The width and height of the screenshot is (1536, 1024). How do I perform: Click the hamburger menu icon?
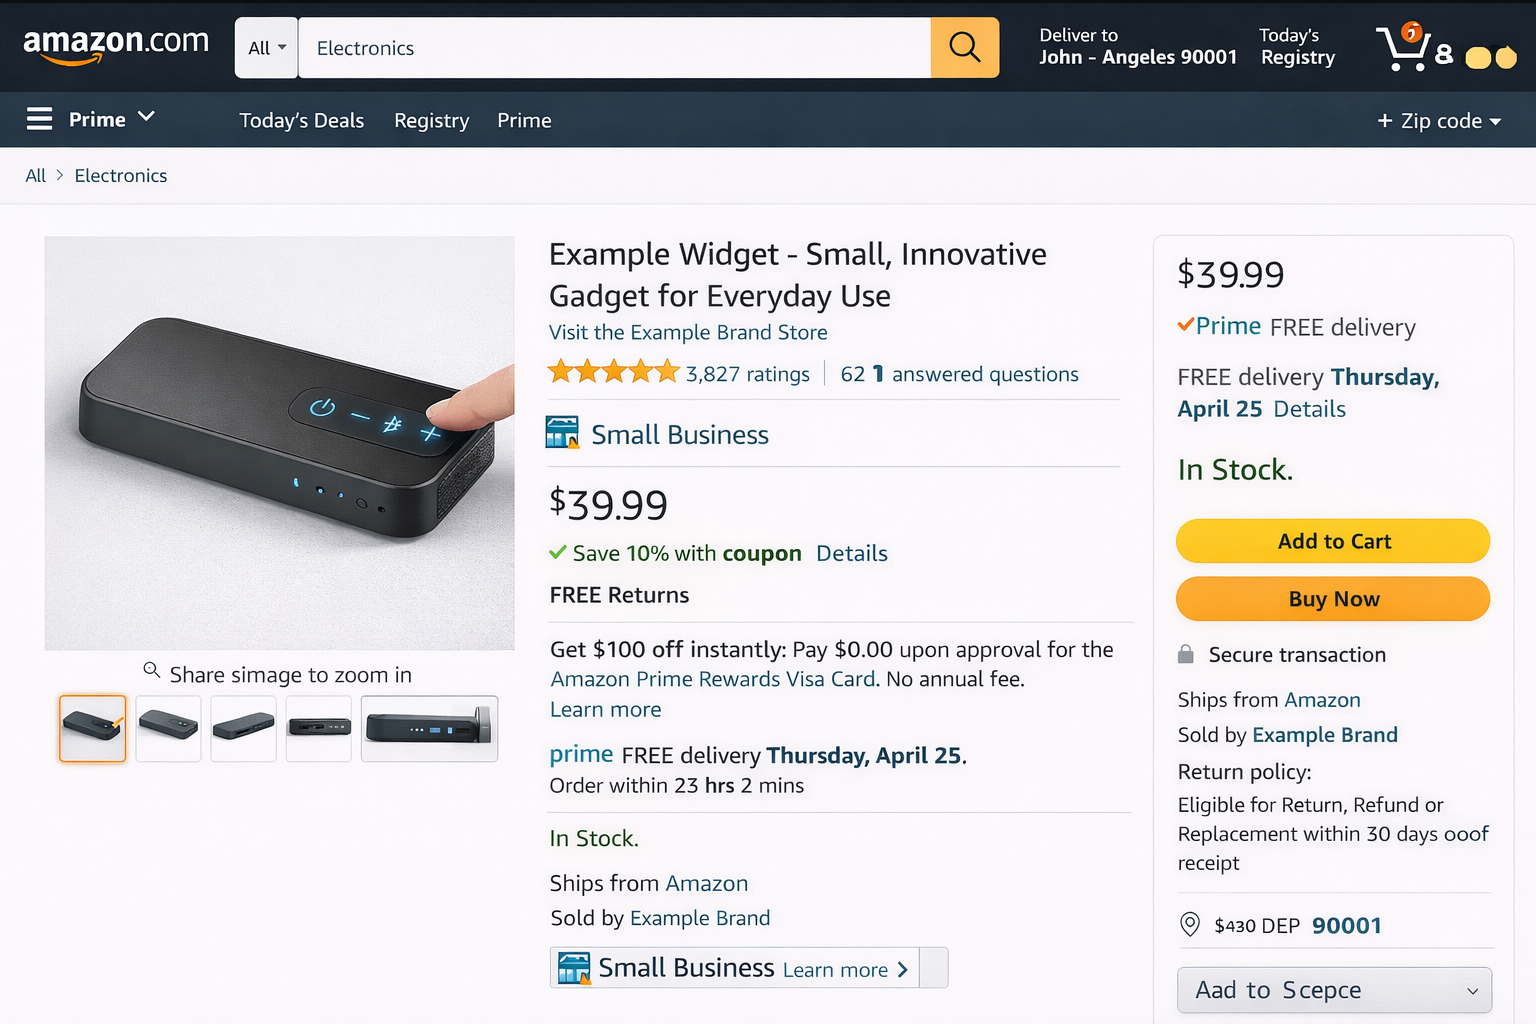click(x=39, y=119)
